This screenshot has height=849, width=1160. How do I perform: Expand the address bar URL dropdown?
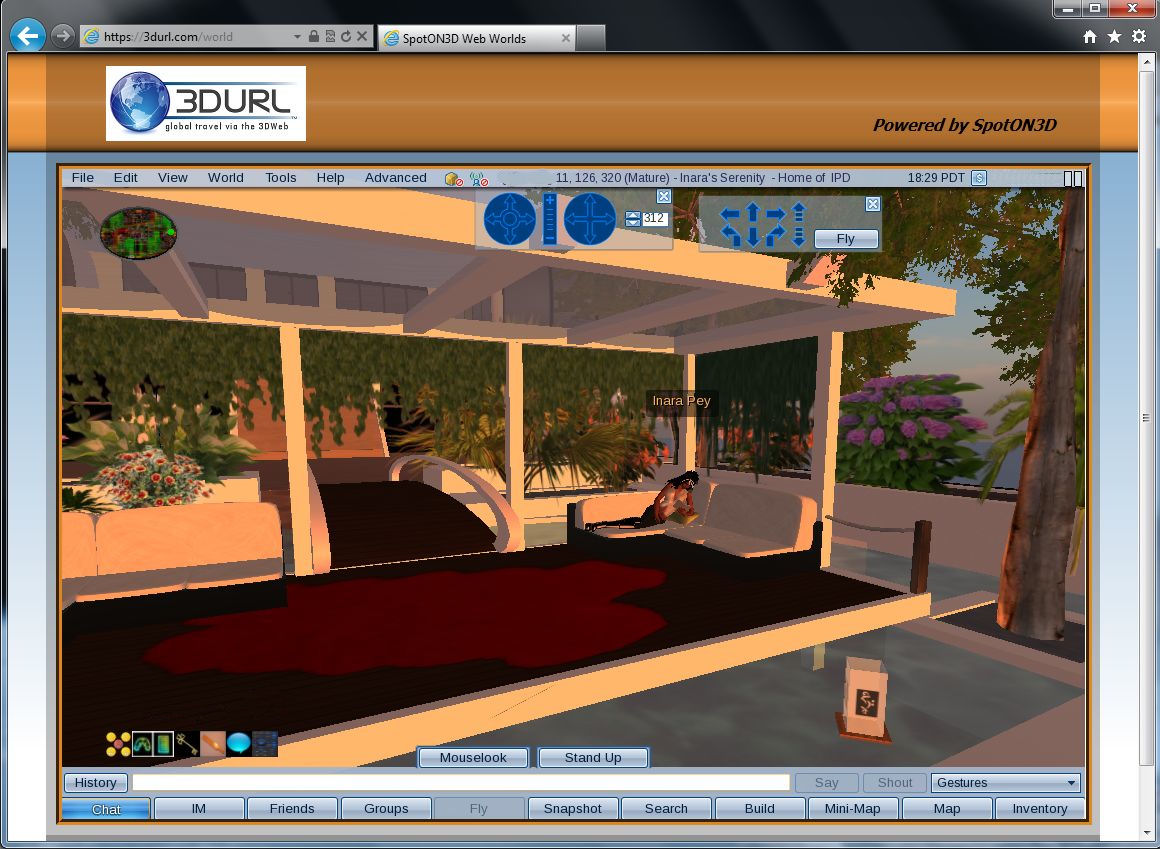[x=297, y=37]
